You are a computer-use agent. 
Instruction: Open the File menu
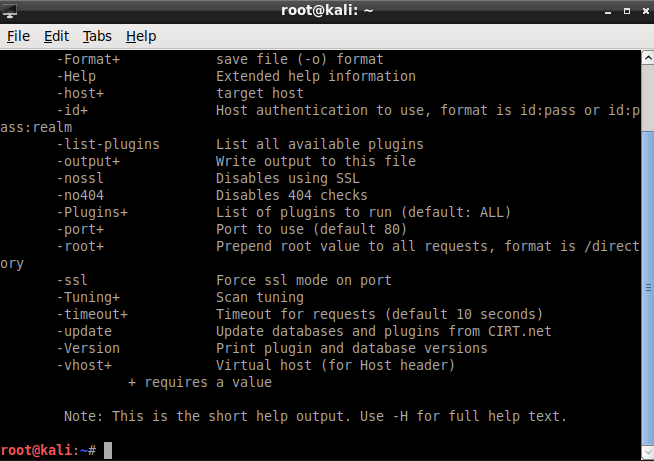pos(19,36)
